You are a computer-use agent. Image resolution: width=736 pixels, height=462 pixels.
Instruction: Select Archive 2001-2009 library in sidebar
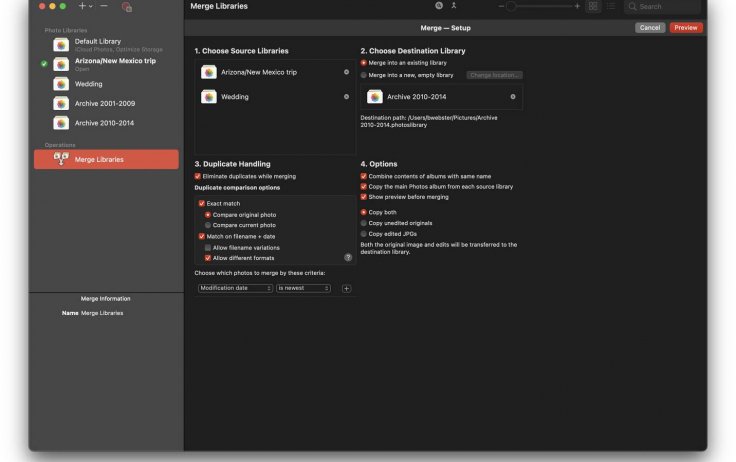(x=104, y=103)
